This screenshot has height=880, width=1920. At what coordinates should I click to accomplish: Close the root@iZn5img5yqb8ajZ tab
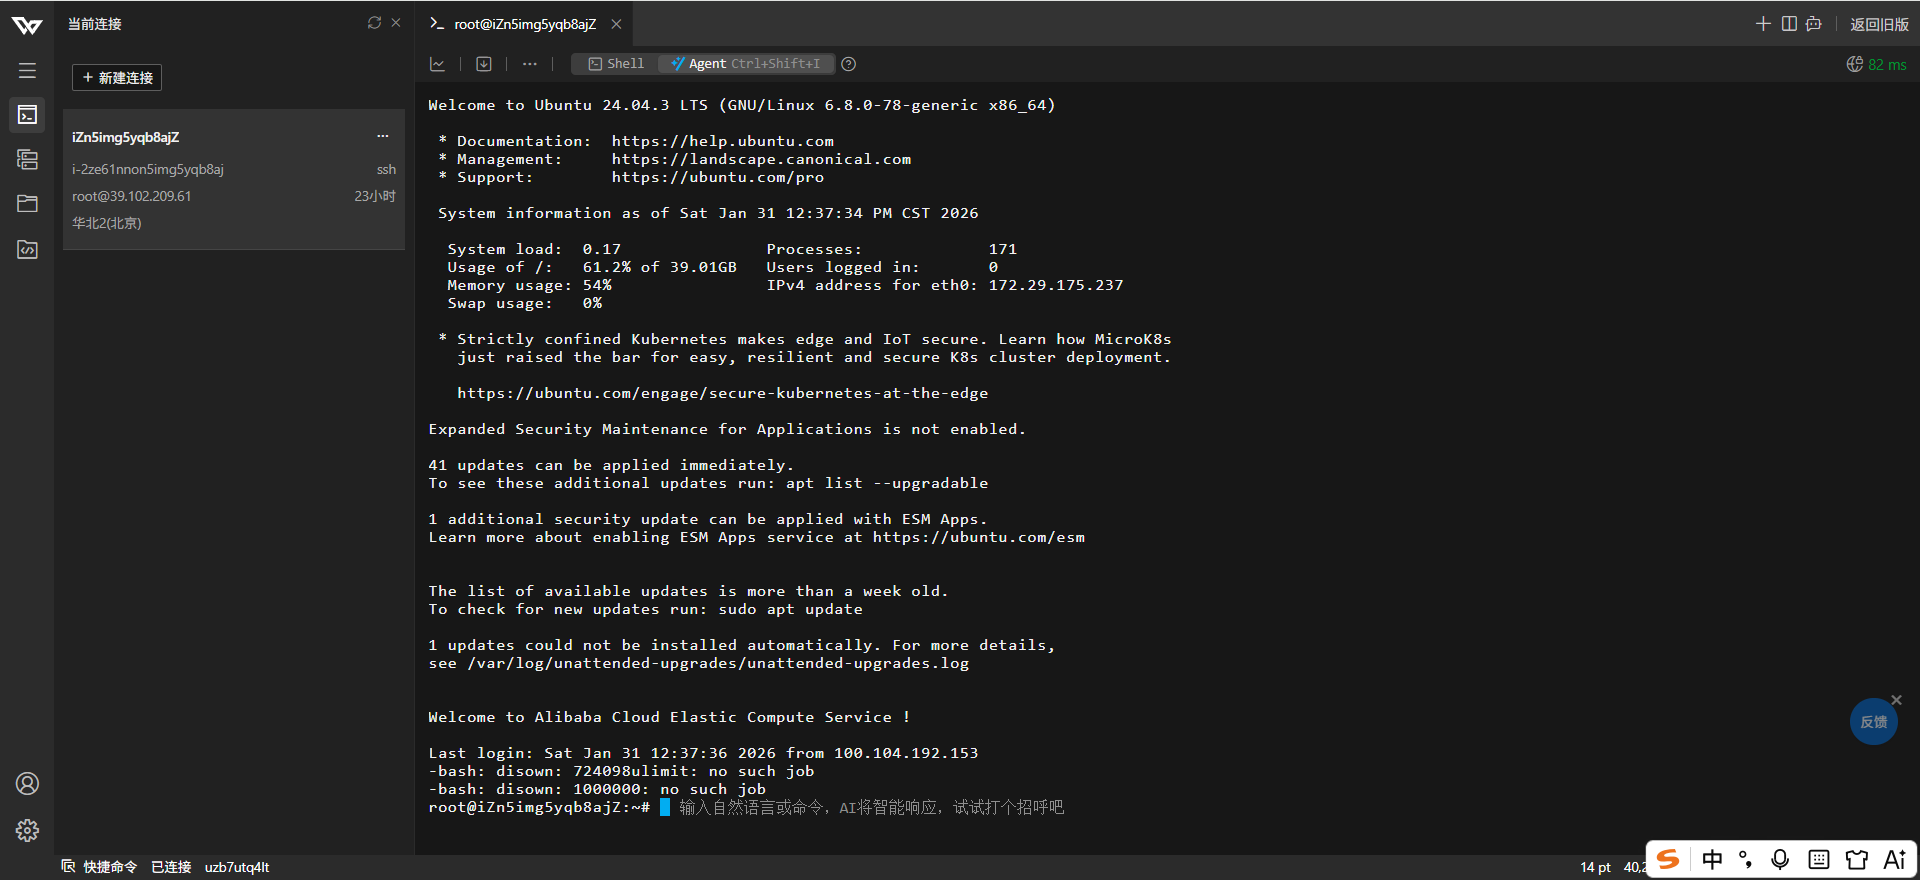[x=616, y=24]
